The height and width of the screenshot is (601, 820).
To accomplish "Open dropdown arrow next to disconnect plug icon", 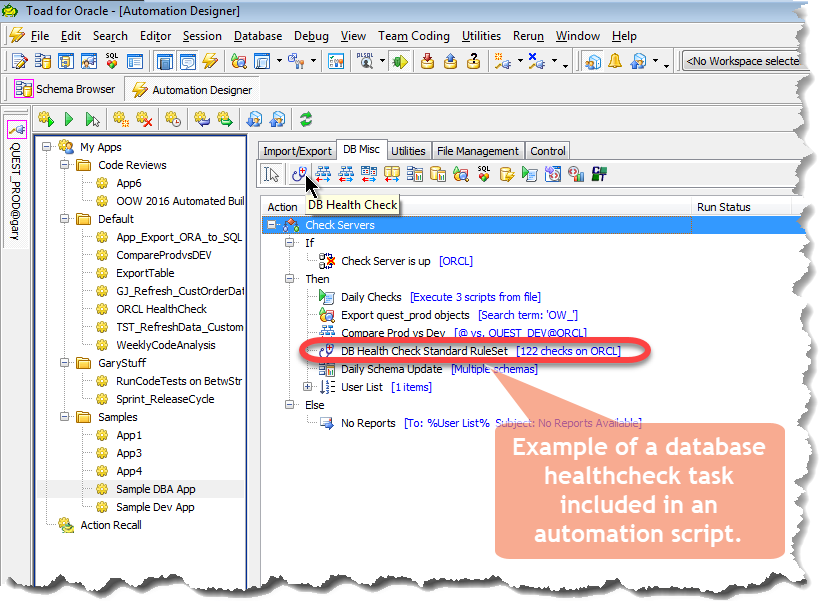I will [554, 61].
